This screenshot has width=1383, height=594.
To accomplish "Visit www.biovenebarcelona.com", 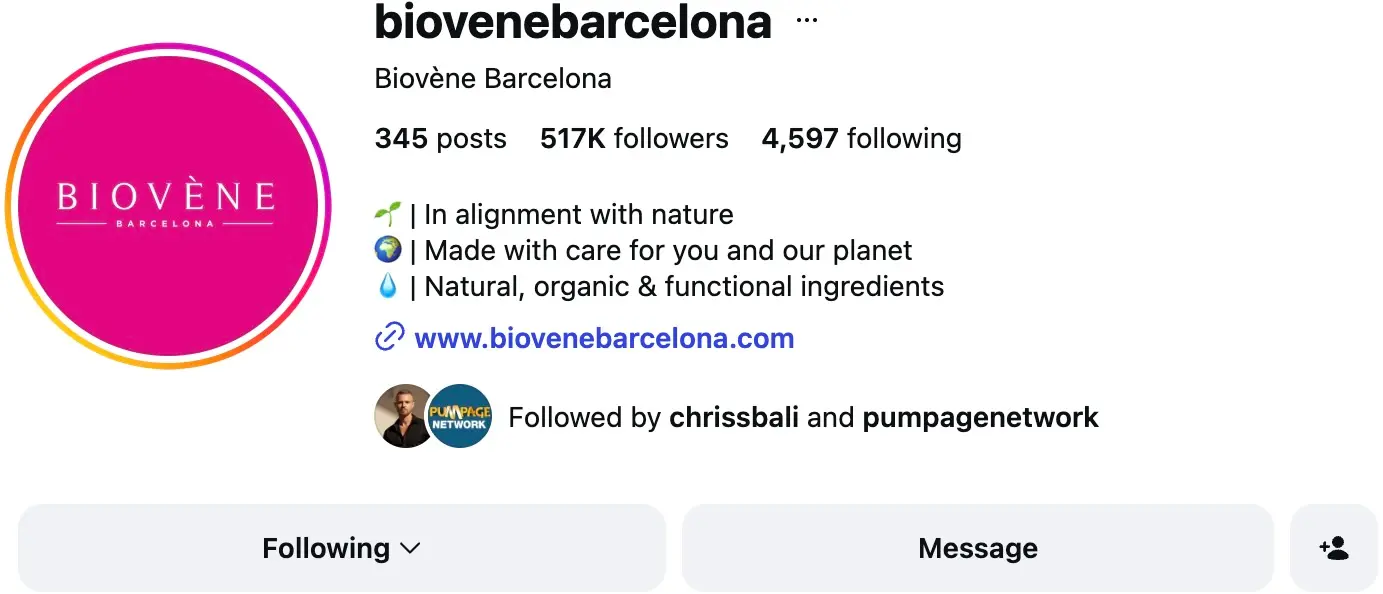I will point(603,339).
